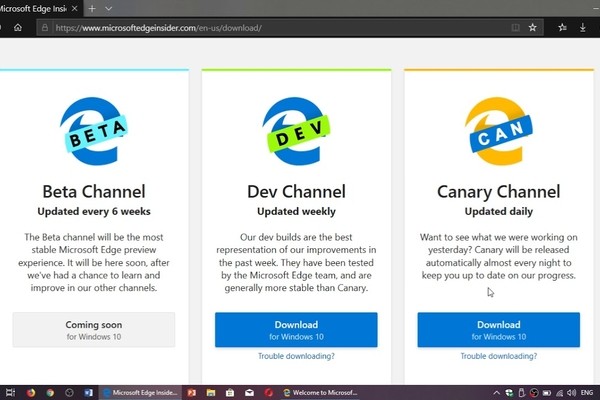600x400 pixels.
Task: Click the 'Updated every 6 weeks' text
Action: pos(94,212)
